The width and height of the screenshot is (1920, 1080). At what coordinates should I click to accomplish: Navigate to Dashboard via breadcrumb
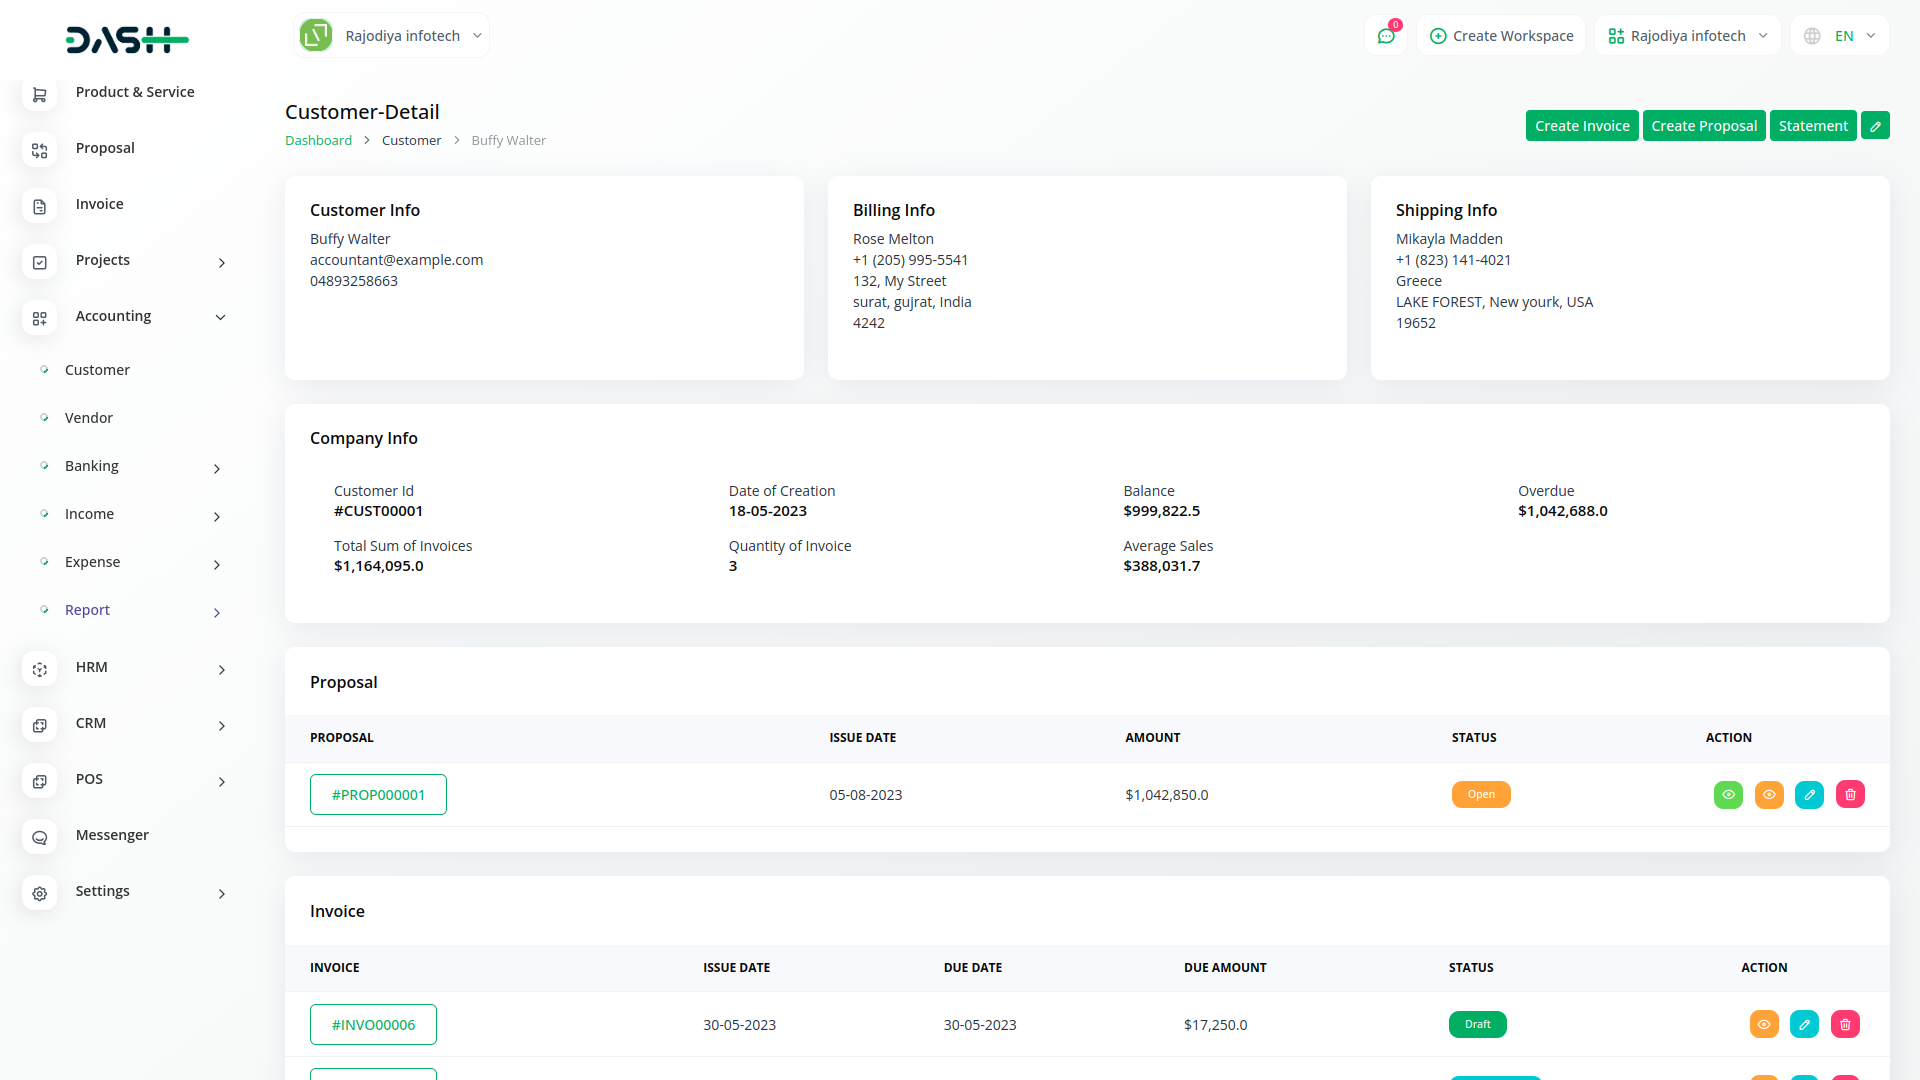(x=318, y=140)
